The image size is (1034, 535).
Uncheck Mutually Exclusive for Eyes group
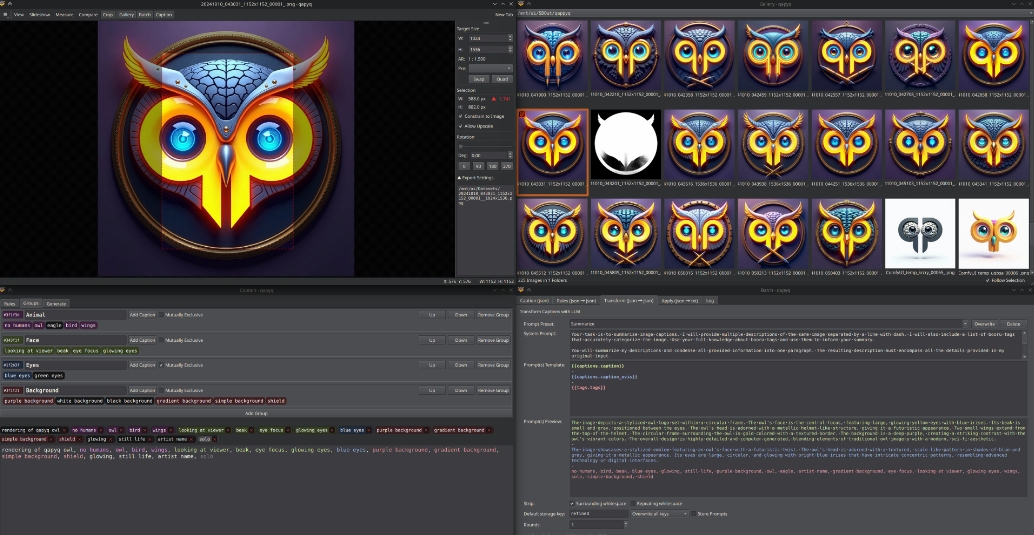[163, 365]
